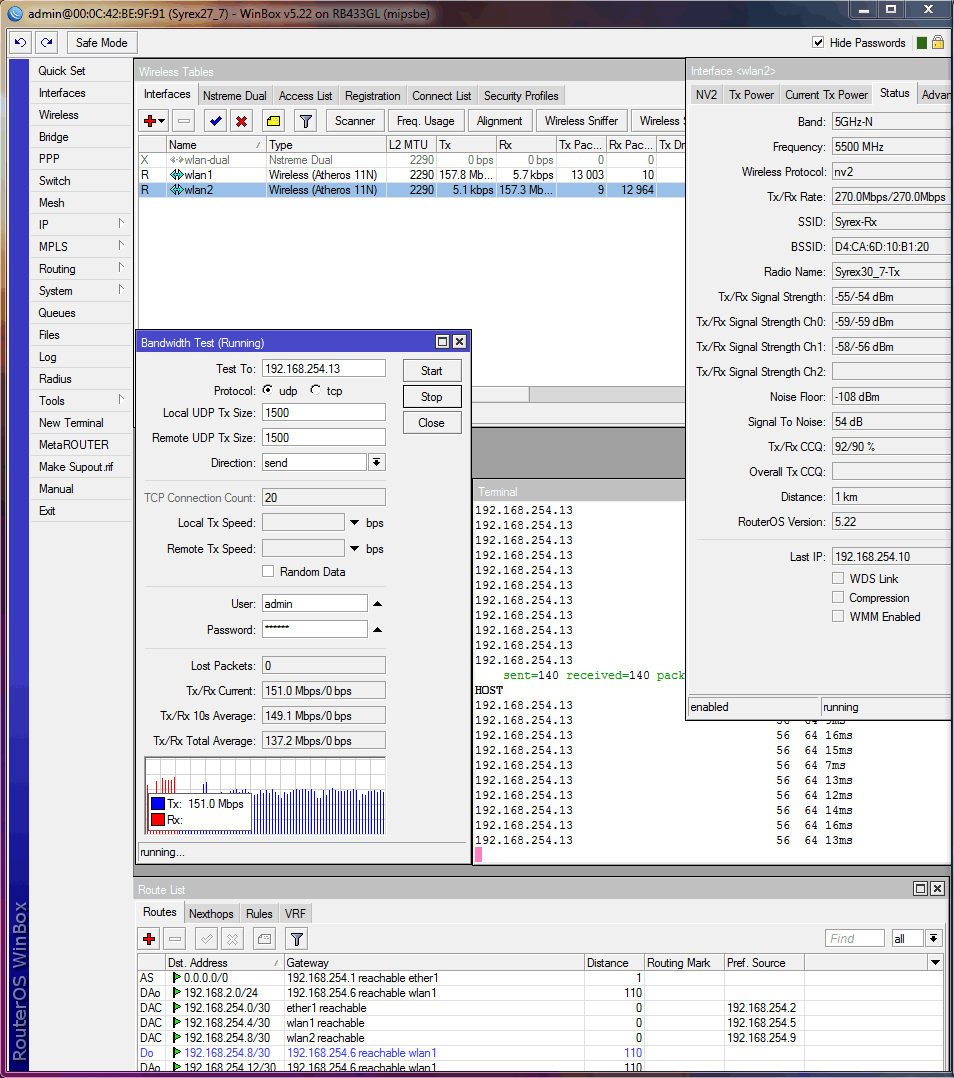Switch to the Nexthops tab

point(211,914)
